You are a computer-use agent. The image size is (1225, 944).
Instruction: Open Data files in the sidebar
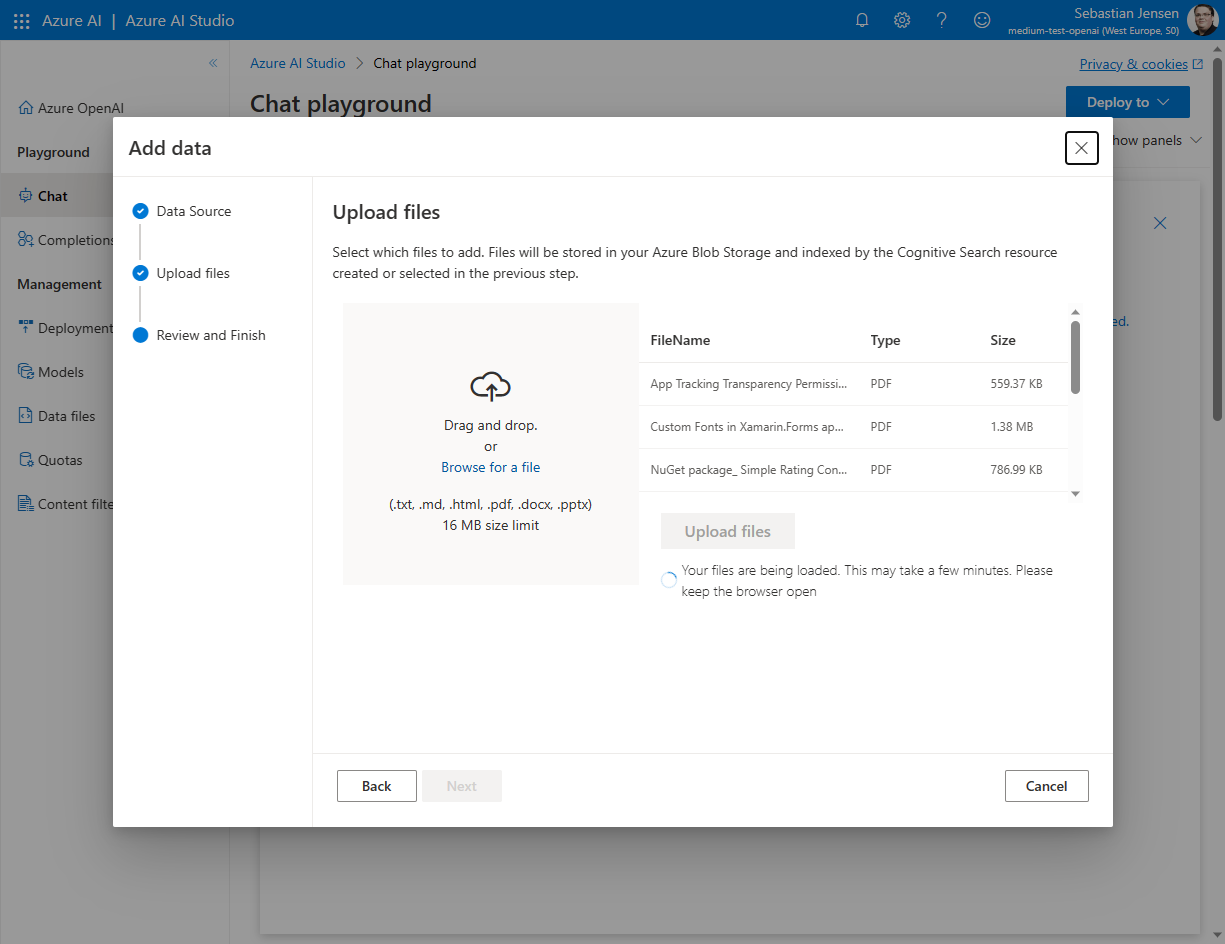(66, 416)
